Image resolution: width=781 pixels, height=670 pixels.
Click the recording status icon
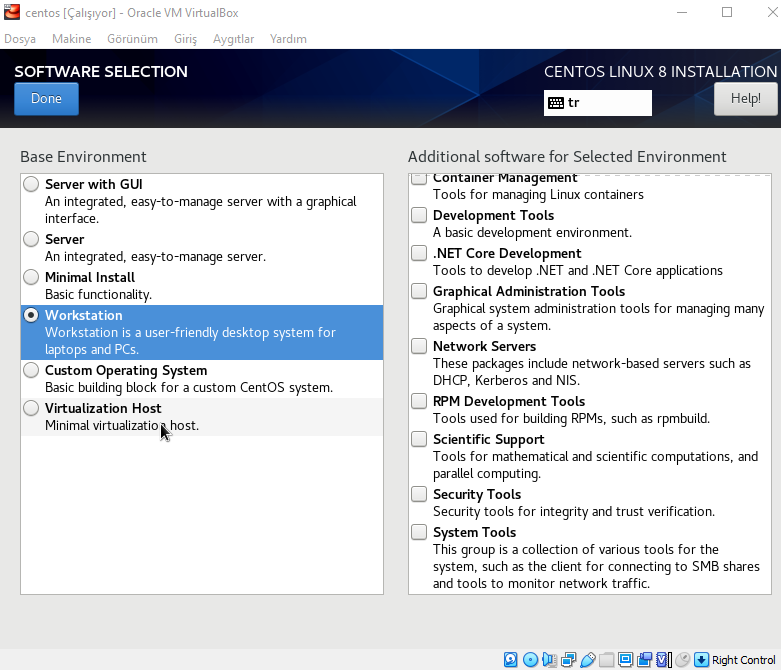click(x=645, y=660)
